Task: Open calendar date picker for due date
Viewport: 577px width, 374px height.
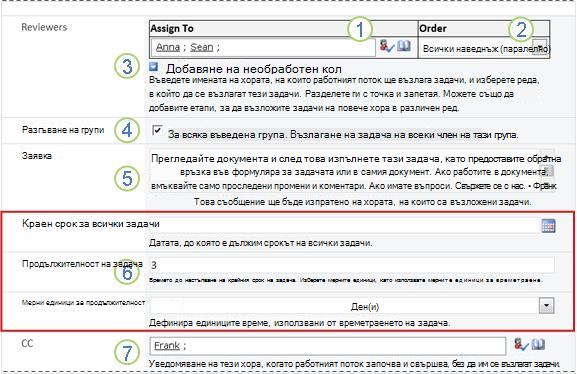Action: click(x=548, y=226)
